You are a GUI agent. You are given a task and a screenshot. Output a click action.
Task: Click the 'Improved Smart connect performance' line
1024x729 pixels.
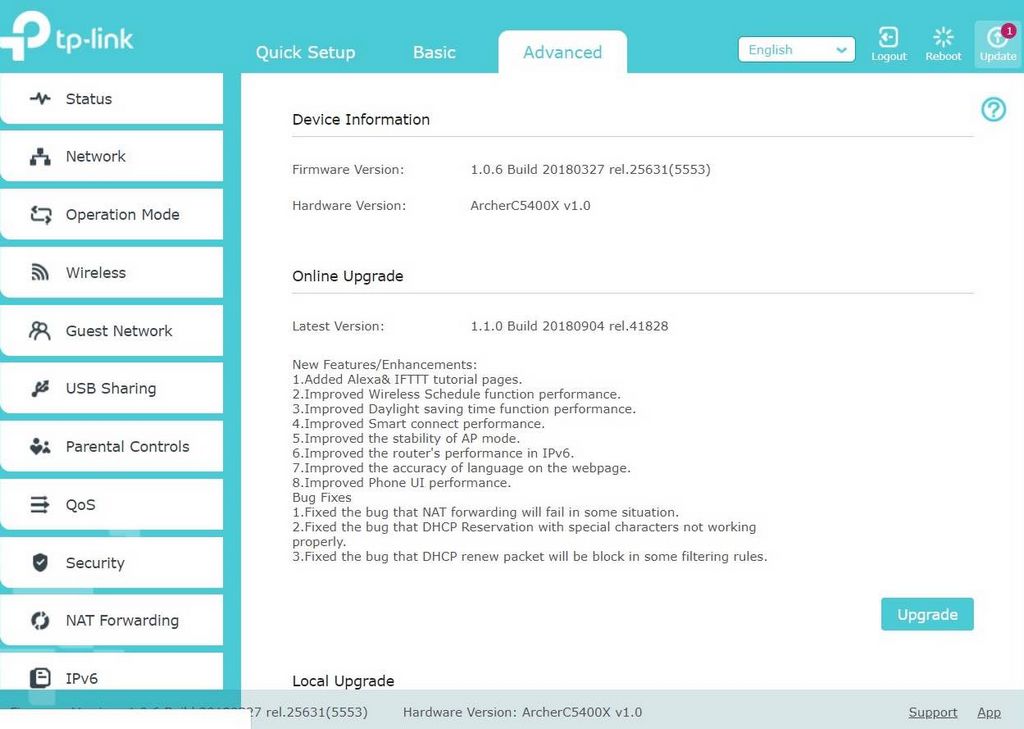(418, 424)
